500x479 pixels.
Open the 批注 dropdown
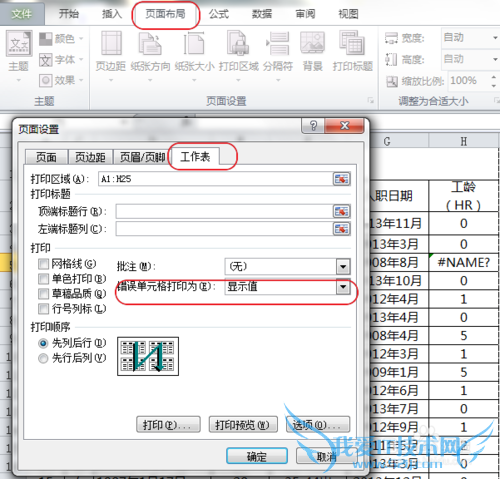point(343,267)
